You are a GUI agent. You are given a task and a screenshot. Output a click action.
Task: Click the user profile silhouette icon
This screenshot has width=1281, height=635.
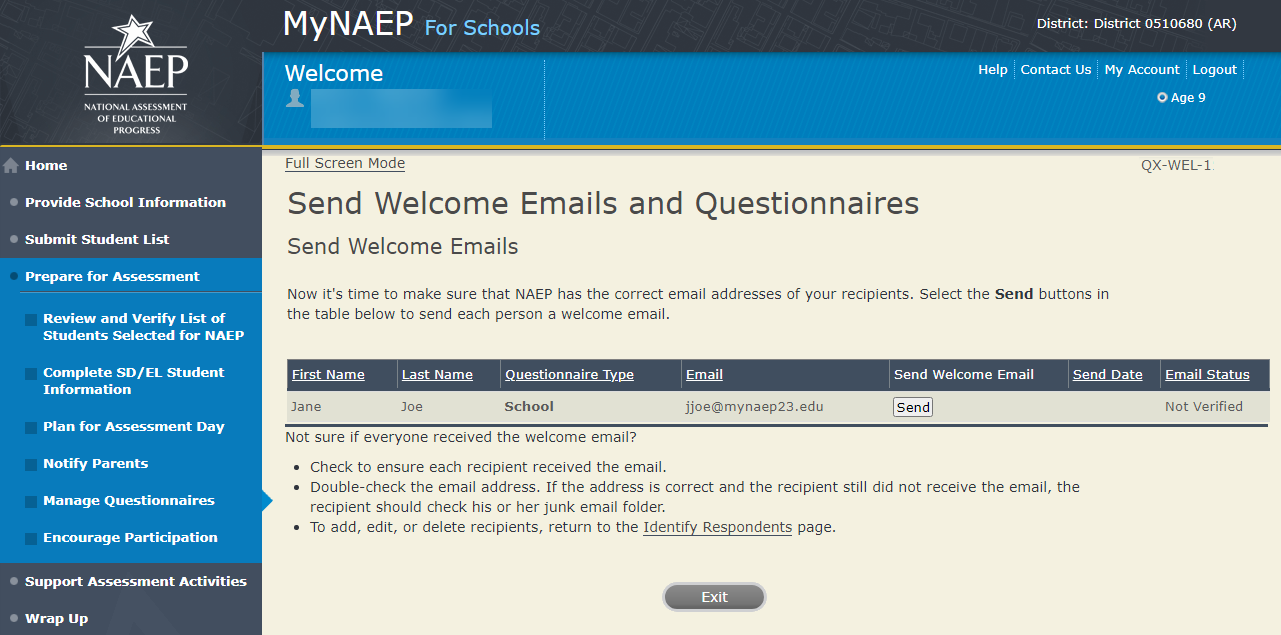[295, 98]
